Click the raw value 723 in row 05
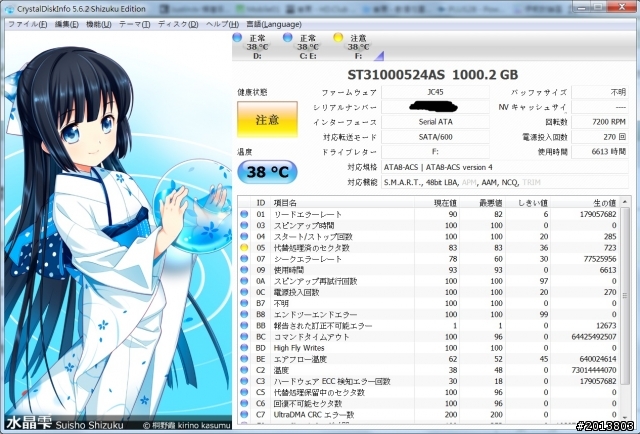This screenshot has width=640, height=434. [x=610, y=248]
